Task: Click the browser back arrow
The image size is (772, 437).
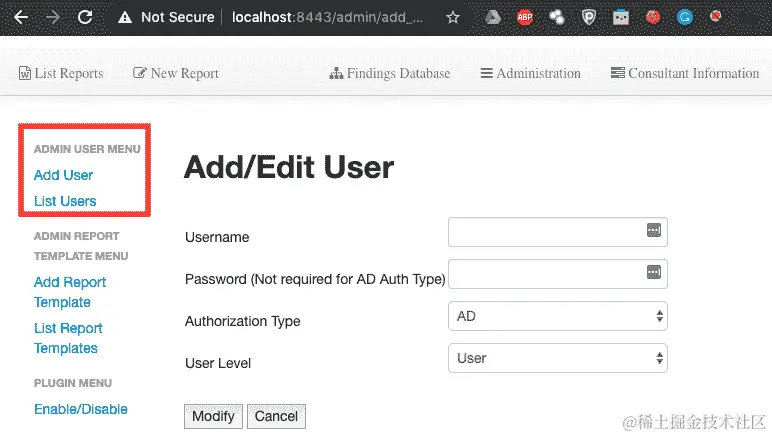Action: [21, 17]
